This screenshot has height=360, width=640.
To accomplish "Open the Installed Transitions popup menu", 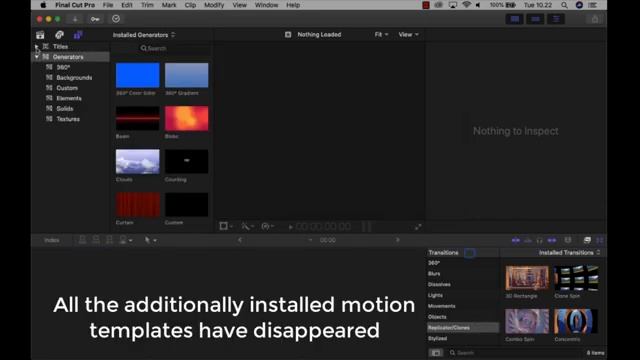I will click(569, 253).
